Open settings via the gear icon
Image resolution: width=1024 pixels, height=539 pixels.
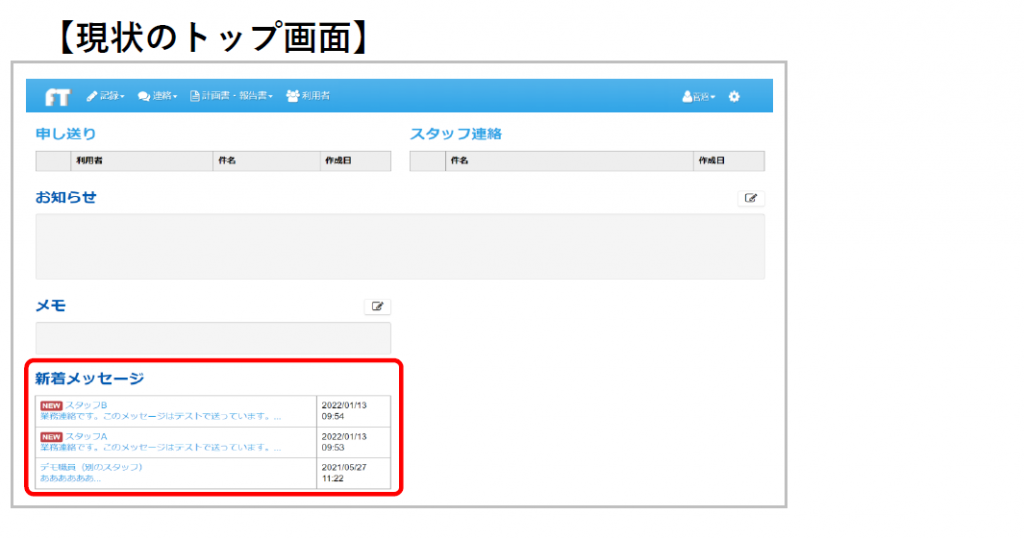pyautogui.click(x=734, y=96)
